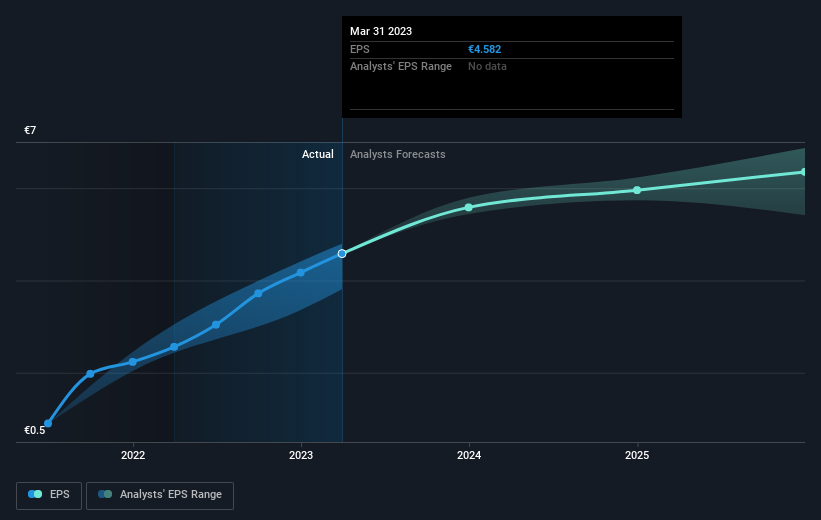Click the EPS data point at start of 2023
Screen dimensions: 821x520
pos(301,272)
